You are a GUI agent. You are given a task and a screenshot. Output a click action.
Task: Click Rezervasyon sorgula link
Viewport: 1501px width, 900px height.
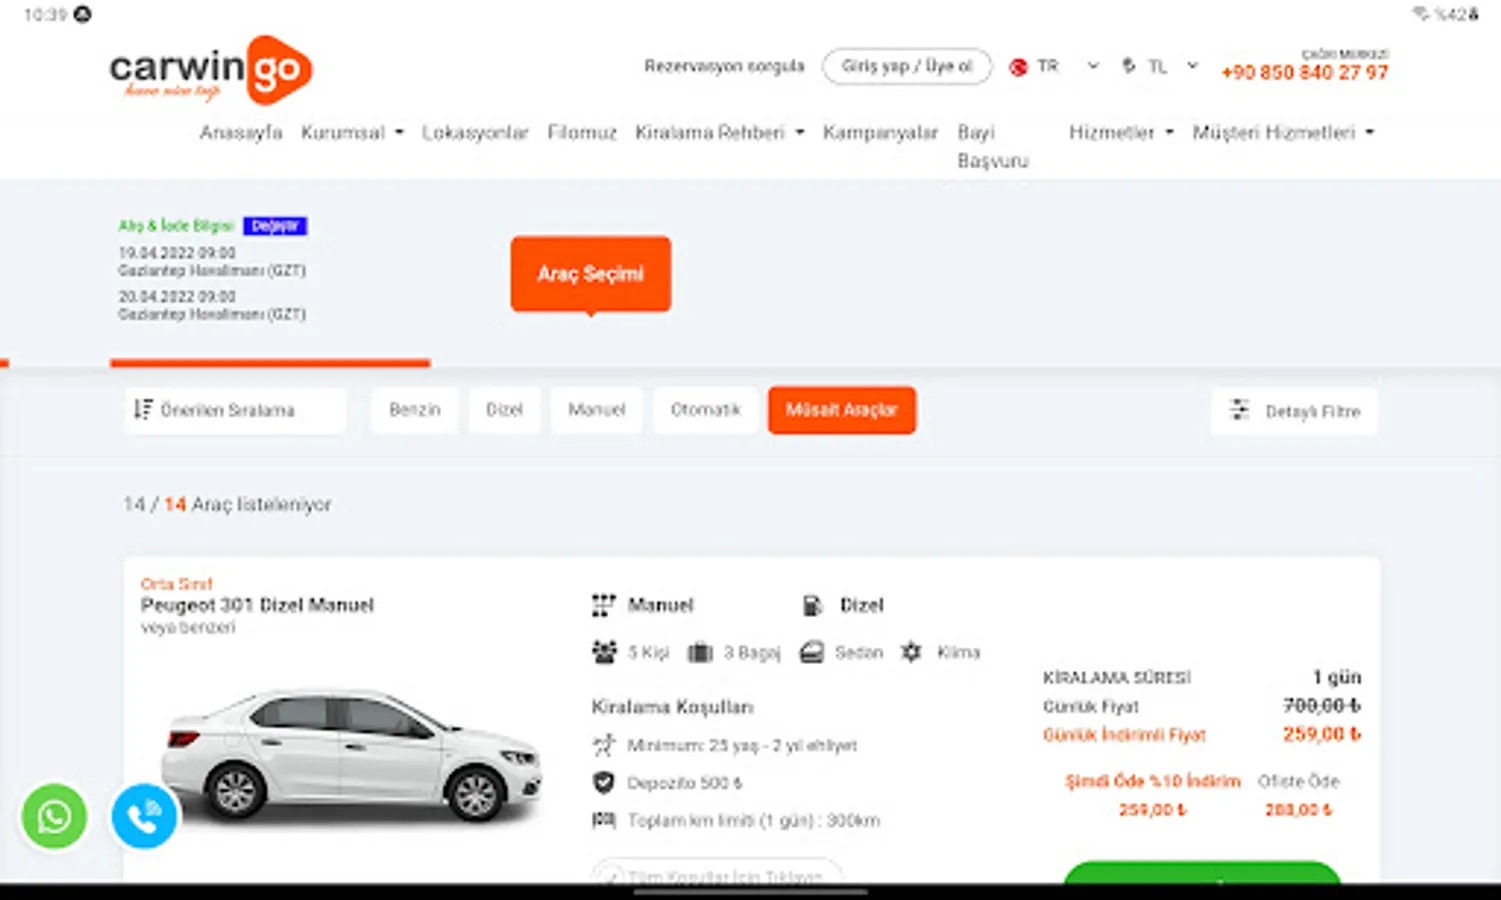724,66
